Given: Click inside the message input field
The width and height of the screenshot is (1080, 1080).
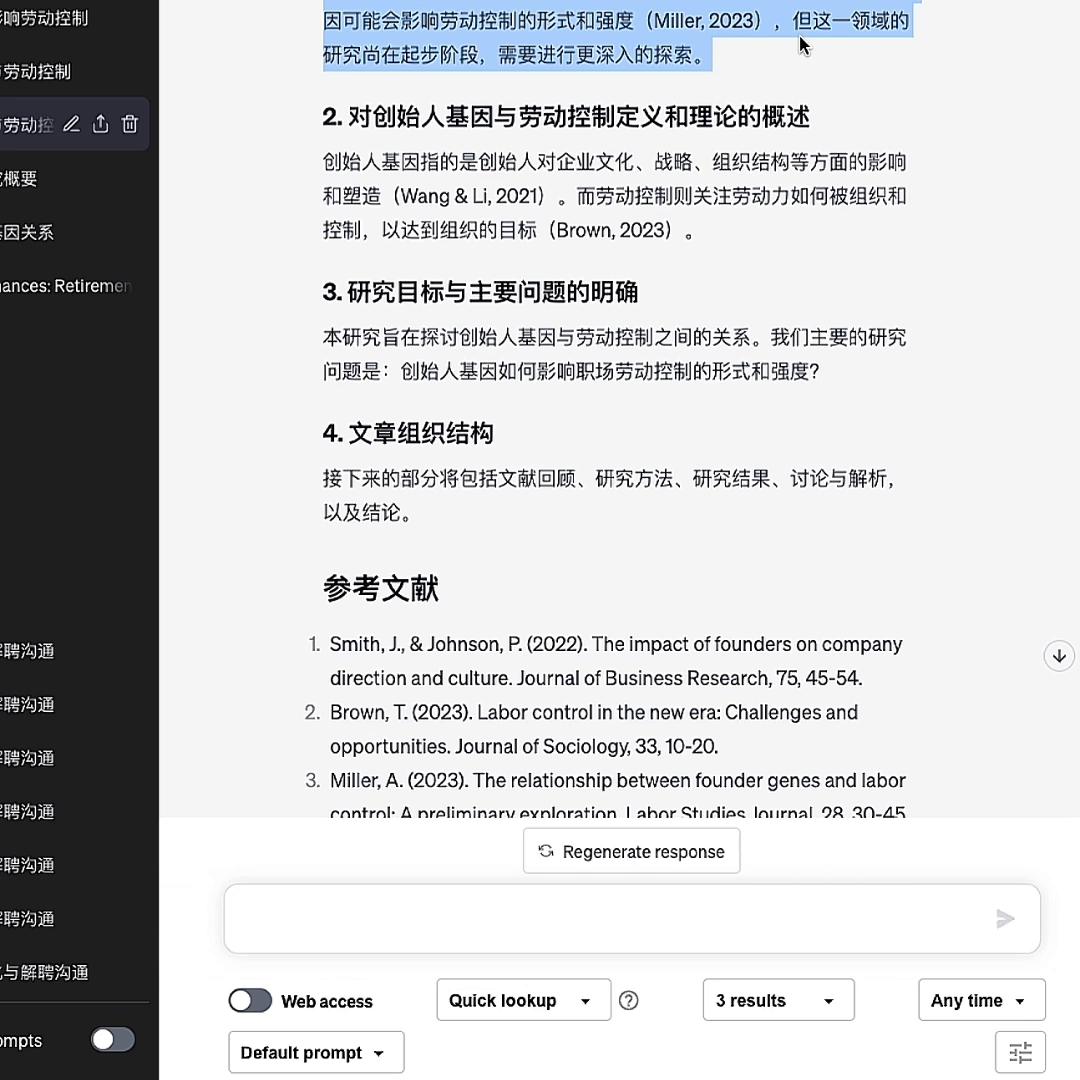Looking at the screenshot, I should (600, 918).
